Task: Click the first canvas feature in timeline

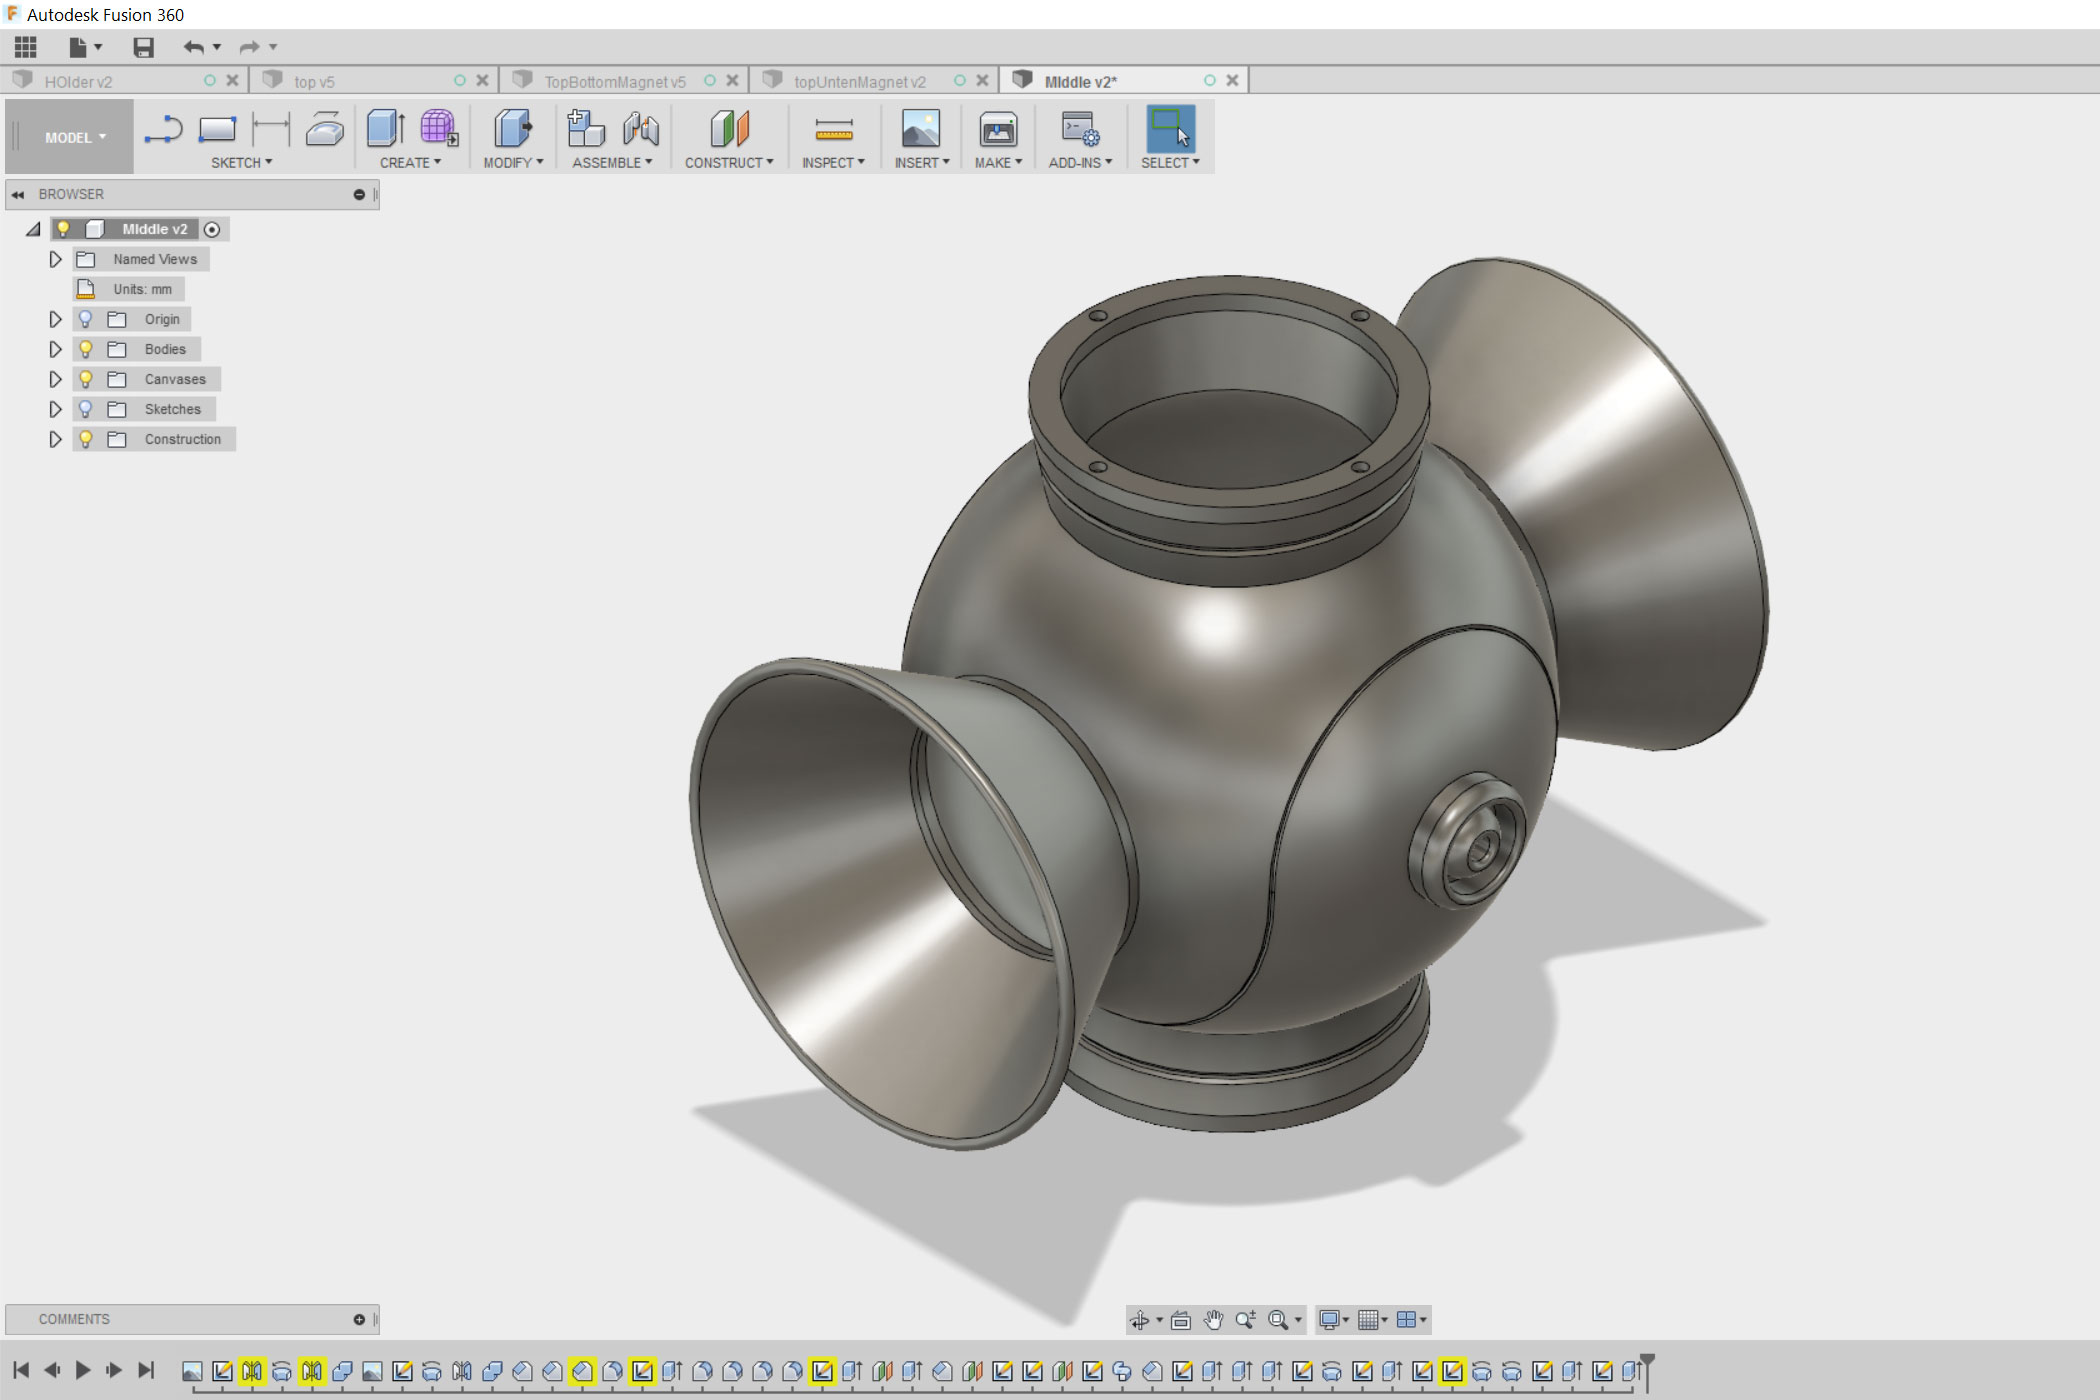Action: click(192, 1371)
